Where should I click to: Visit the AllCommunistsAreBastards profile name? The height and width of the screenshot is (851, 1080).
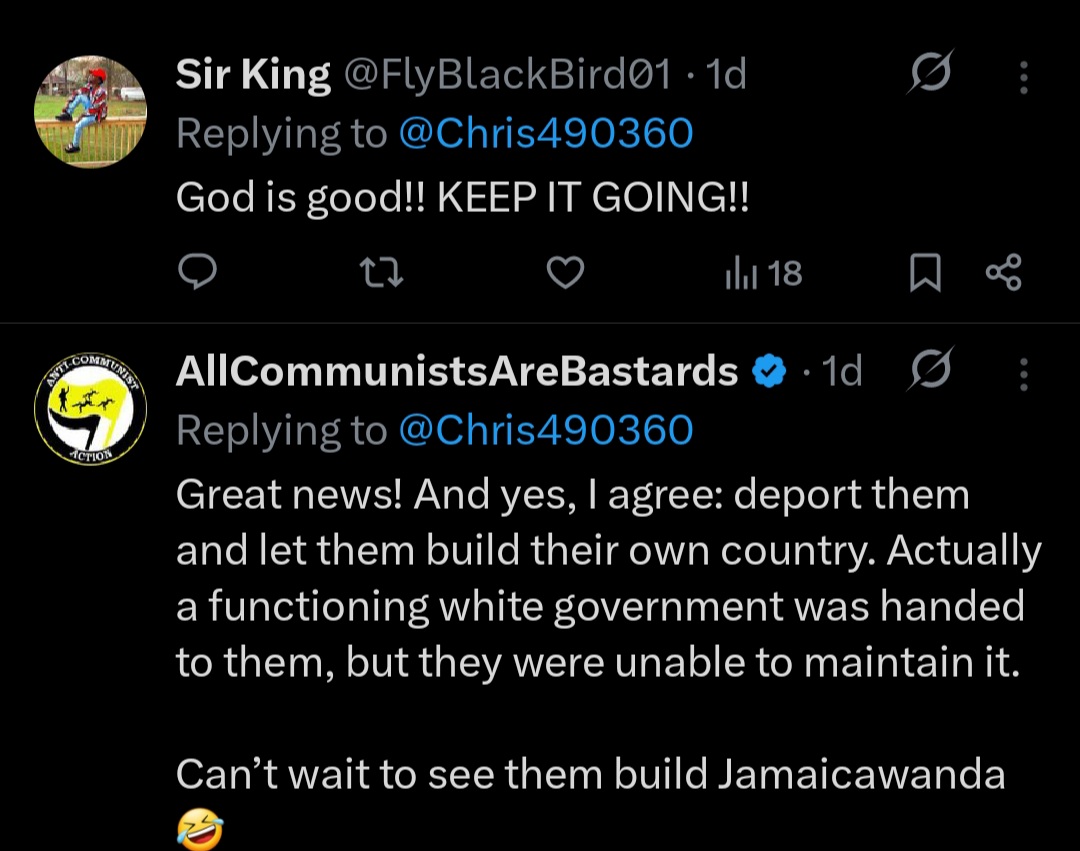456,371
